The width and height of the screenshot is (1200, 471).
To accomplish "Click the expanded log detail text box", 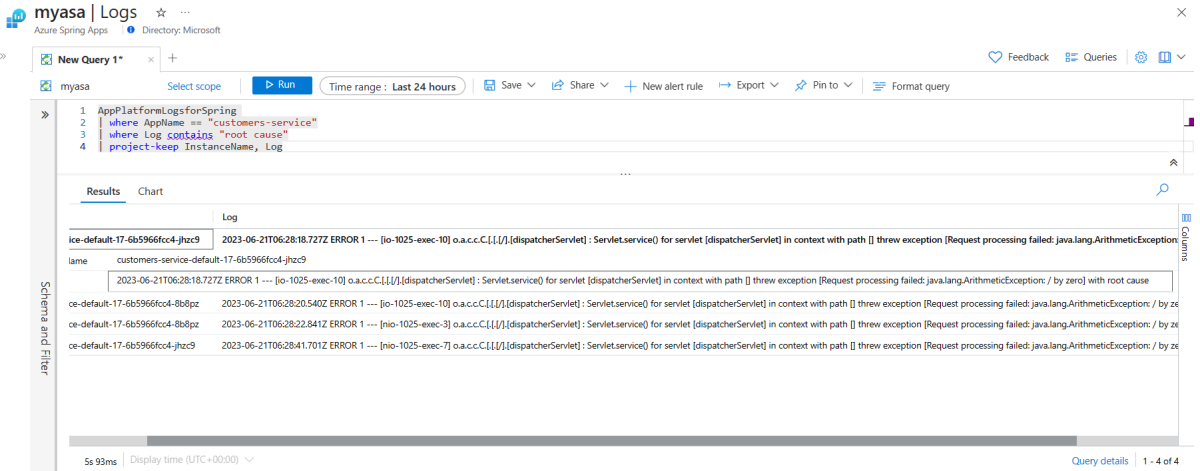I will click(x=639, y=281).
